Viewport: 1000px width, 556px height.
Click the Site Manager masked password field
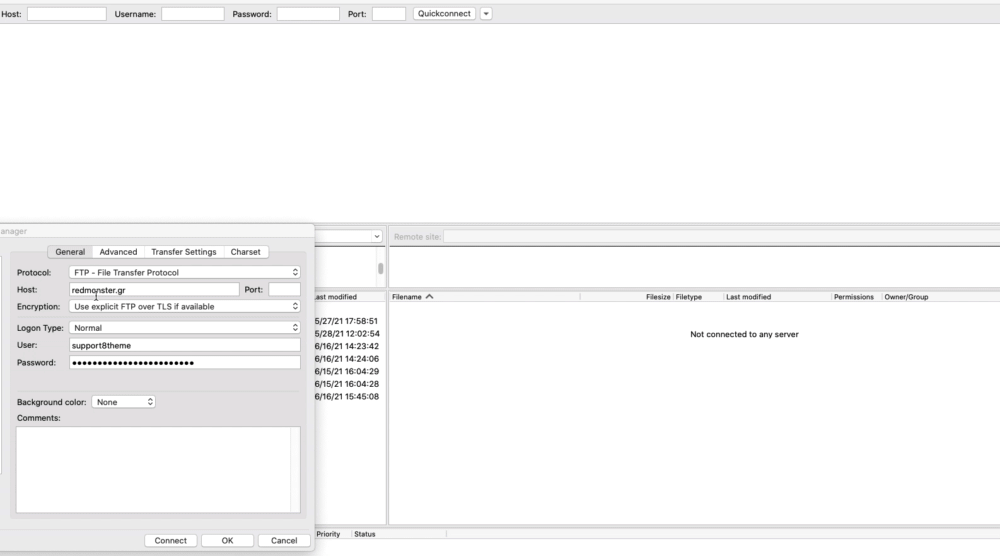click(184, 363)
